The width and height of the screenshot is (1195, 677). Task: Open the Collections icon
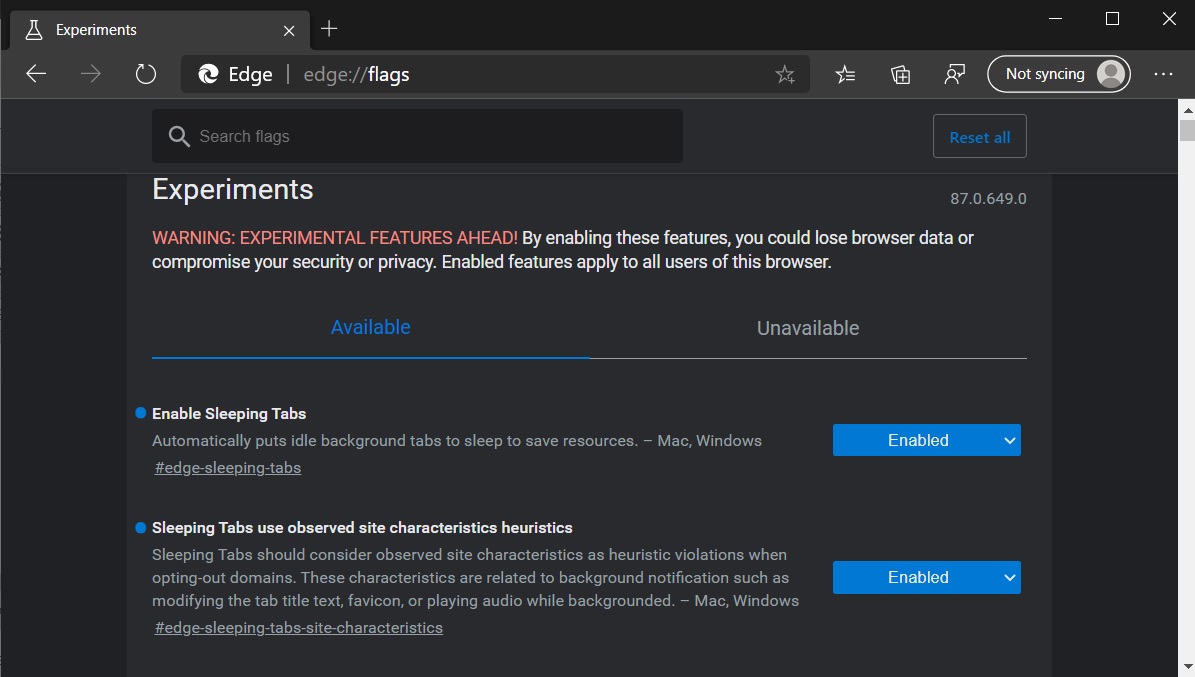coord(900,74)
